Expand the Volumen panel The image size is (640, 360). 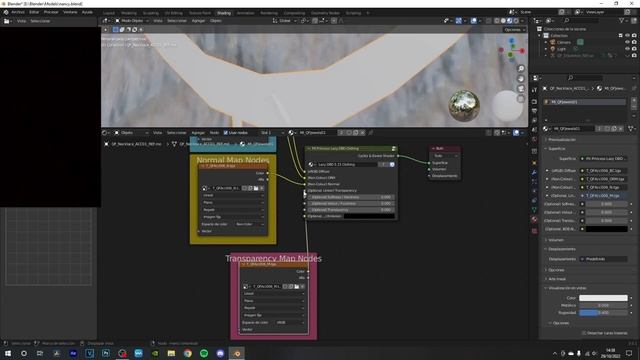556,240
